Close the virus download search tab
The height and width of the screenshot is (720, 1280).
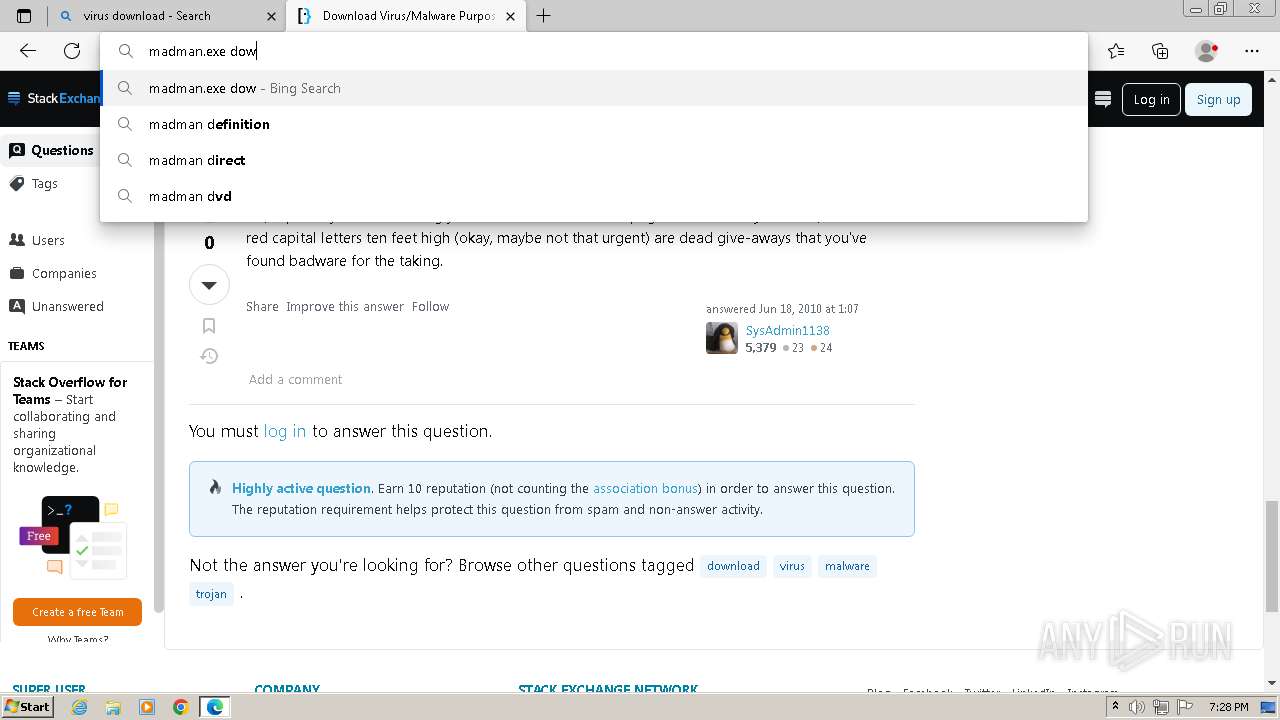tap(272, 16)
